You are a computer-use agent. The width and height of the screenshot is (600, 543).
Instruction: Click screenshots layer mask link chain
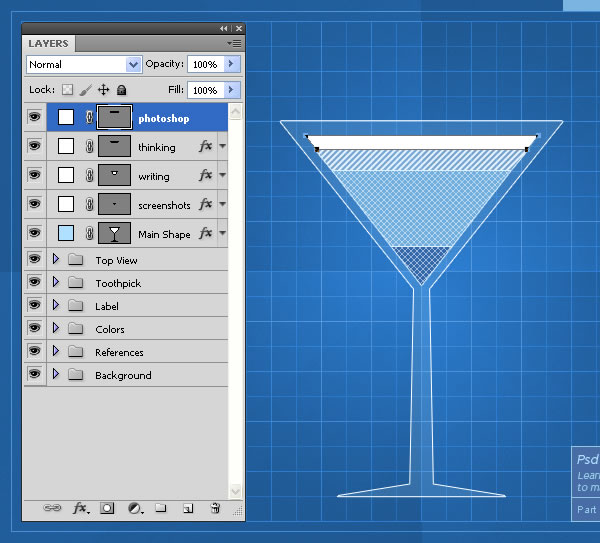(89, 204)
